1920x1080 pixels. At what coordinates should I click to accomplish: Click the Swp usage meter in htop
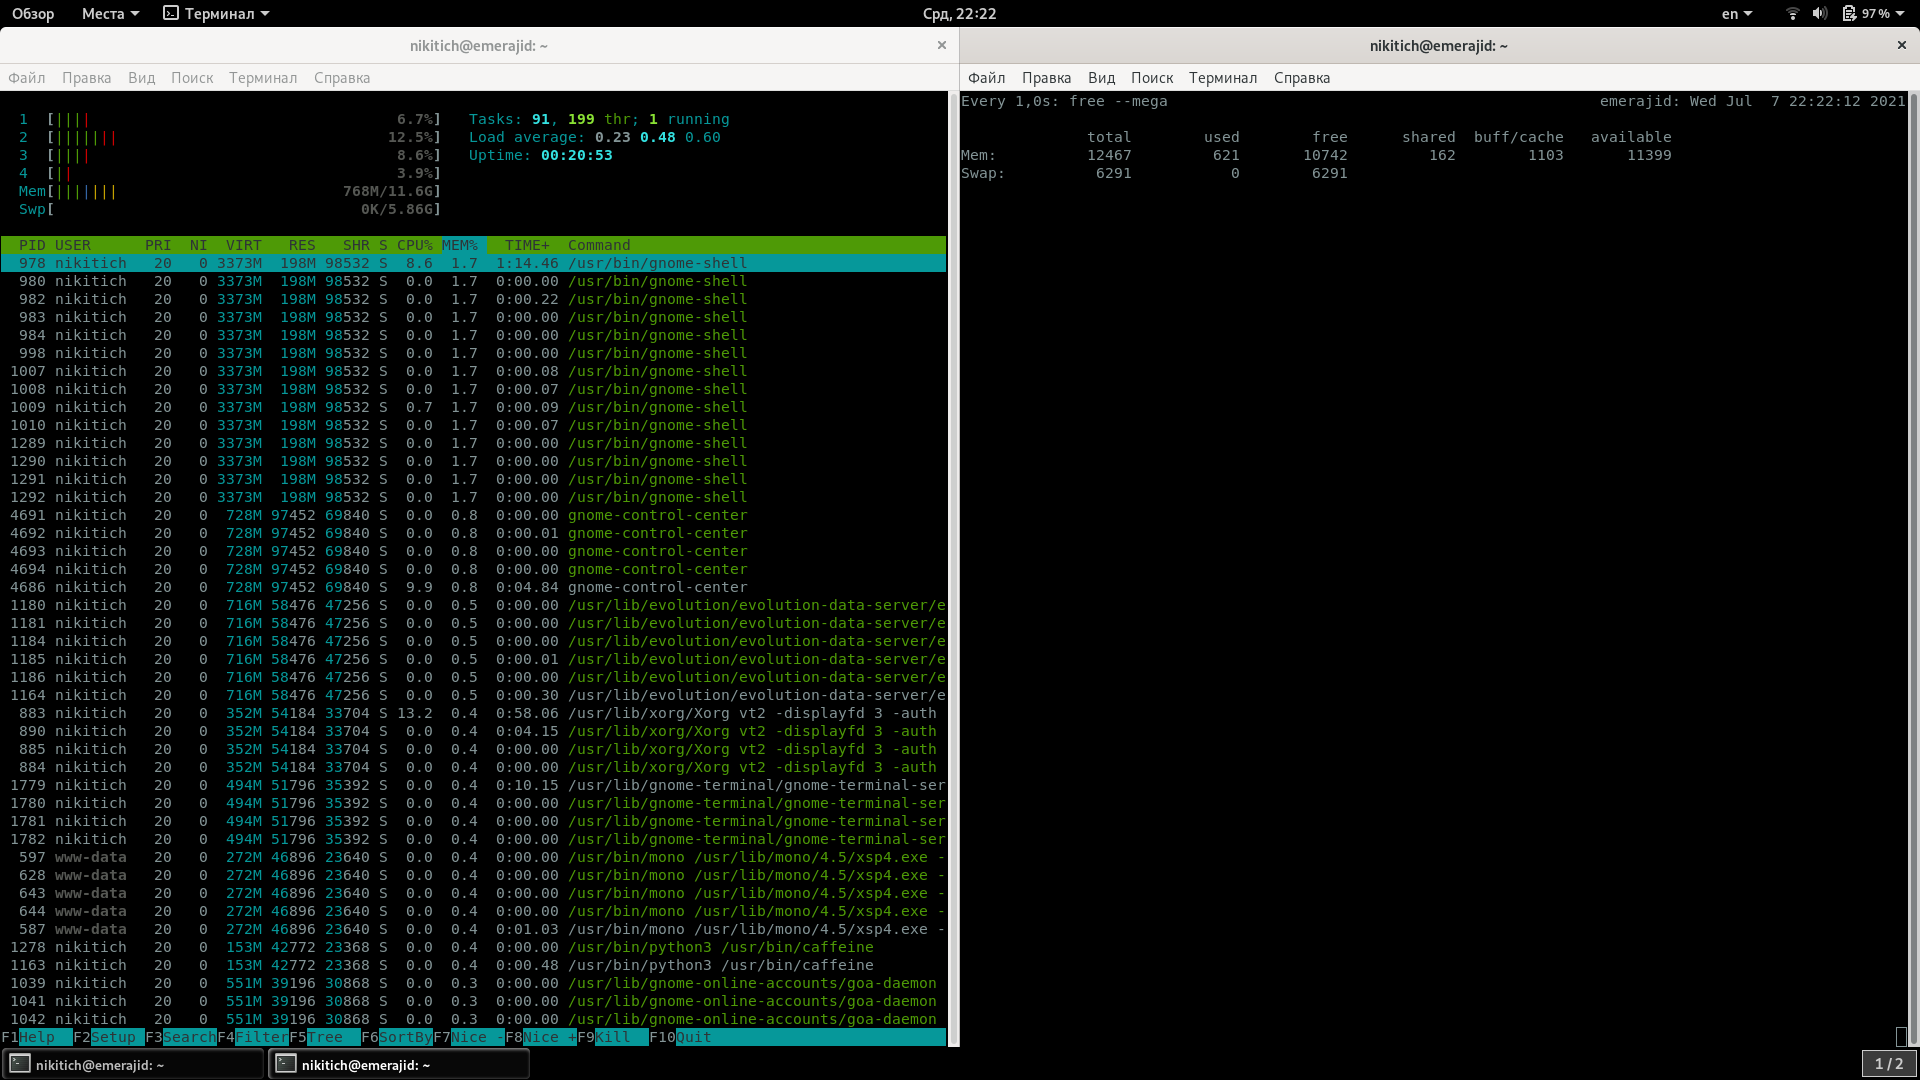pyautogui.click(x=230, y=209)
